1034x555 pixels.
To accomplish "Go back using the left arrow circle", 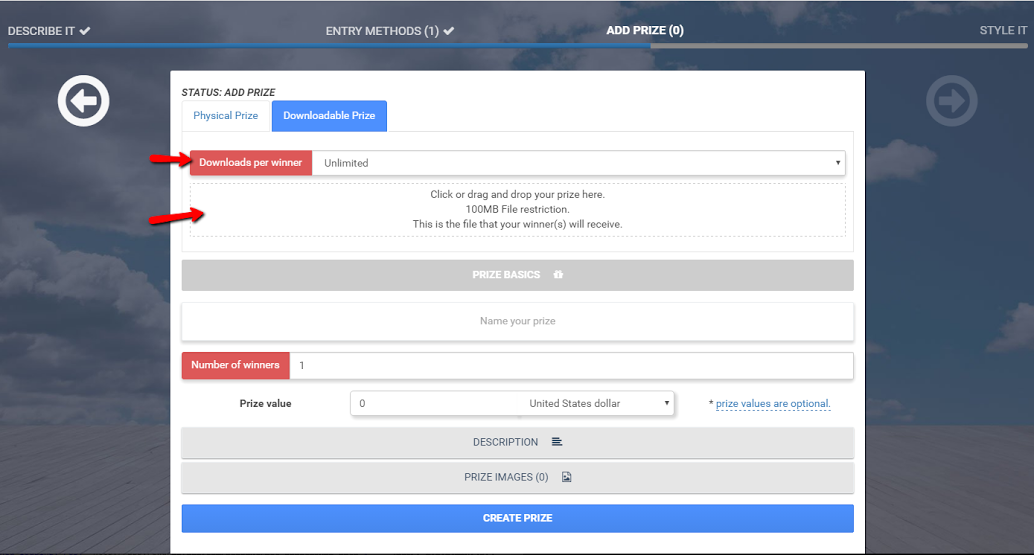I will tap(84, 101).
